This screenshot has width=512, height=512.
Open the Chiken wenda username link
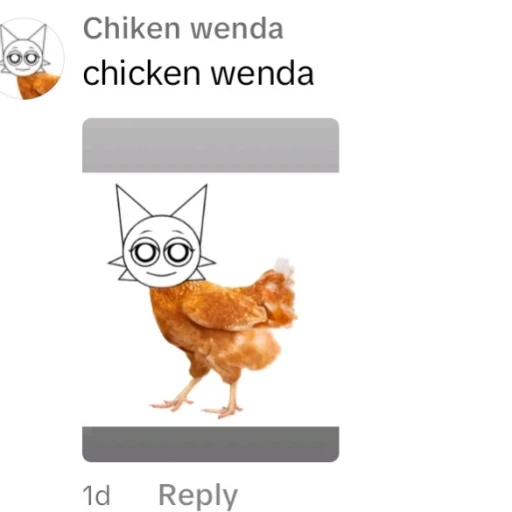click(x=183, y=29)
